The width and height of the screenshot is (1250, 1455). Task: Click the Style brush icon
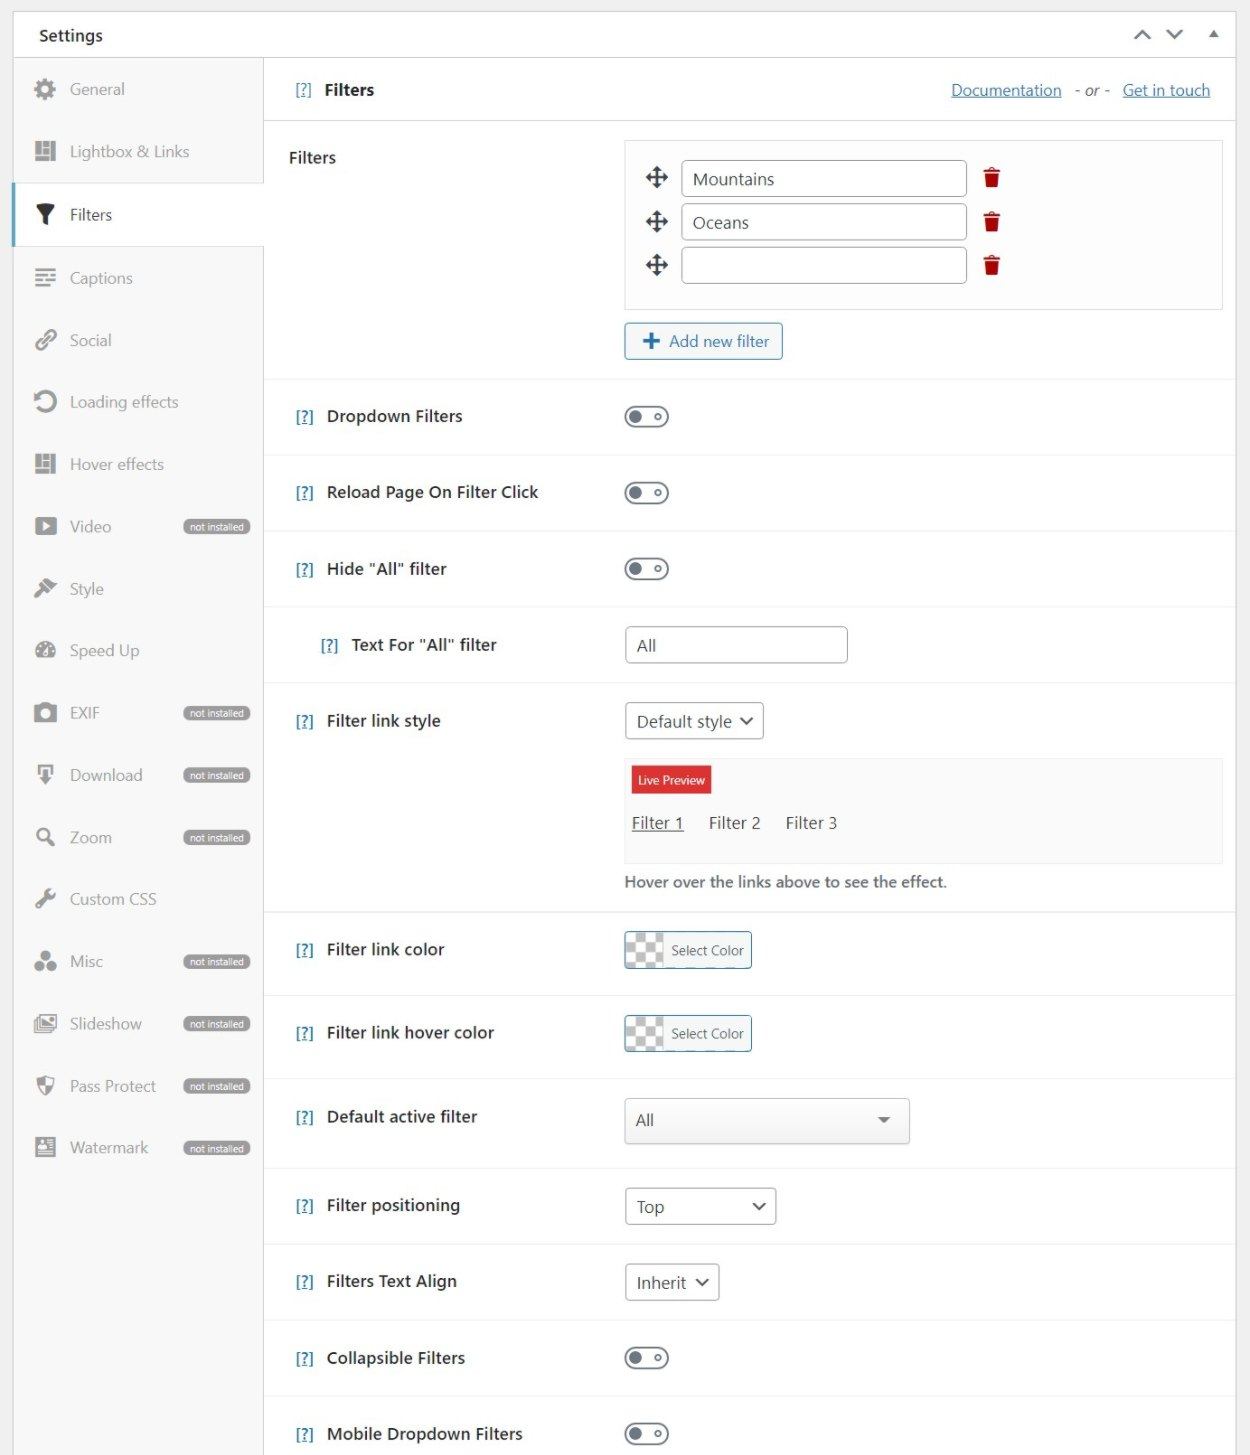tap(45, 588)
